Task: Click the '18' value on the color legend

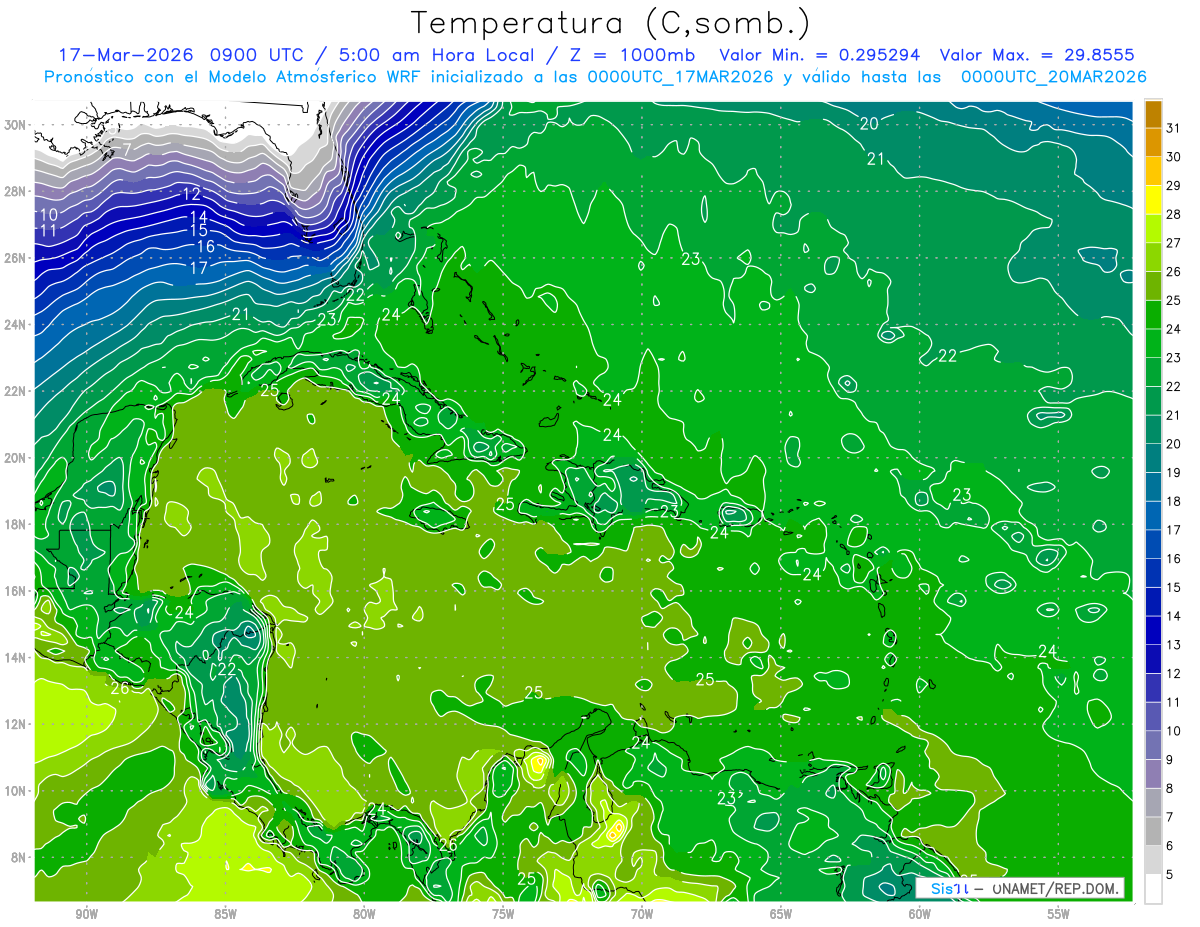Action: click(1174, 502)
